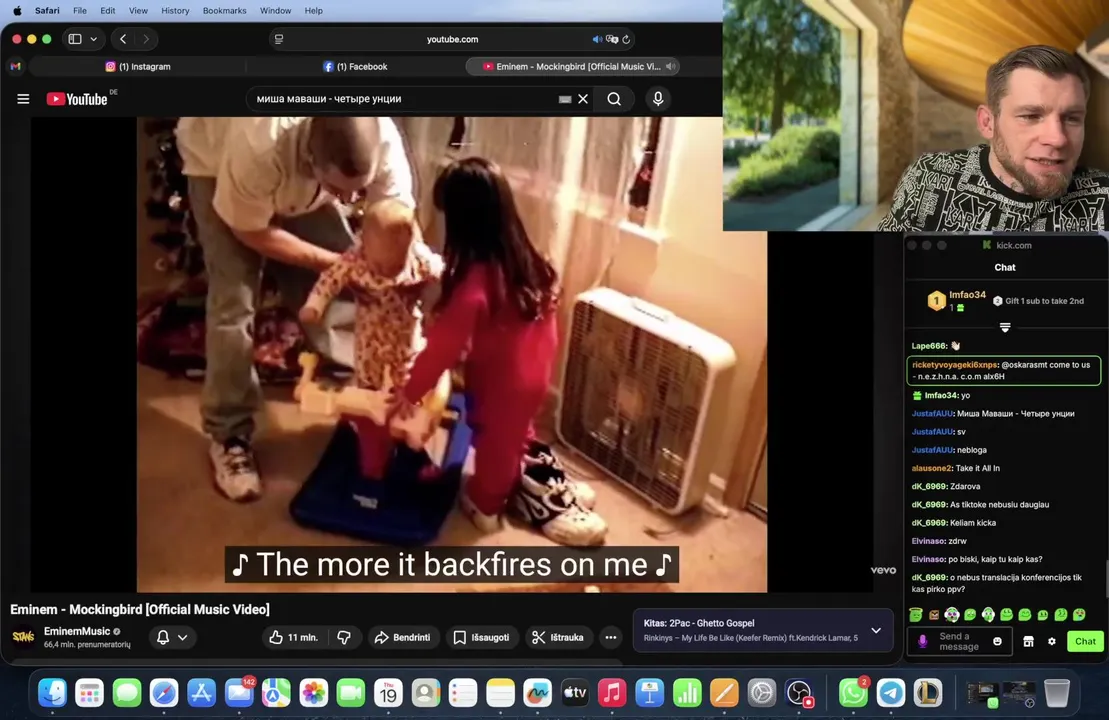The image size is (1109, 720).
Task: Mute audio via address bar speaker icon
Action: click(x=597, y=39)
